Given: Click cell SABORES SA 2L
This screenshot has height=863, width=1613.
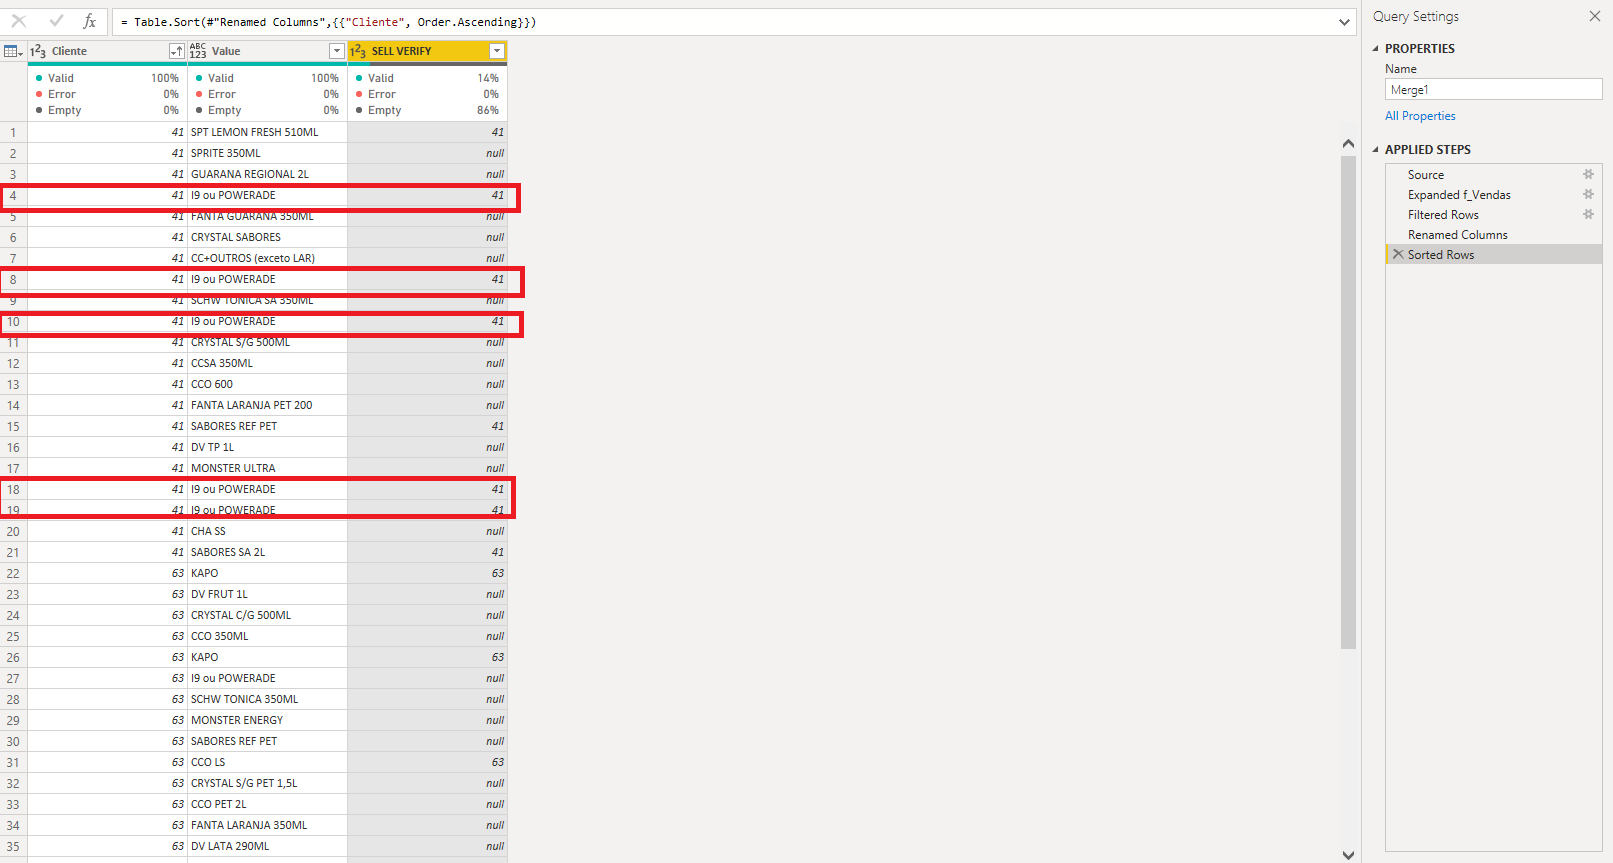Looking at the screenshot, I should pyautogui.click(x=267, y=552).
